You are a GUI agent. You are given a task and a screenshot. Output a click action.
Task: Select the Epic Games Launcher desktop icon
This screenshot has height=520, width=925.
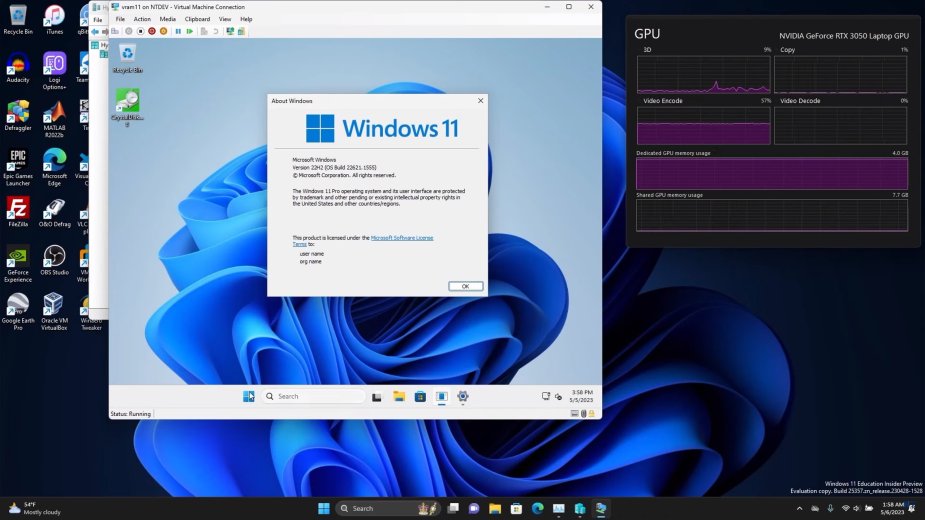pyautogui.click(x=18, y=168)
